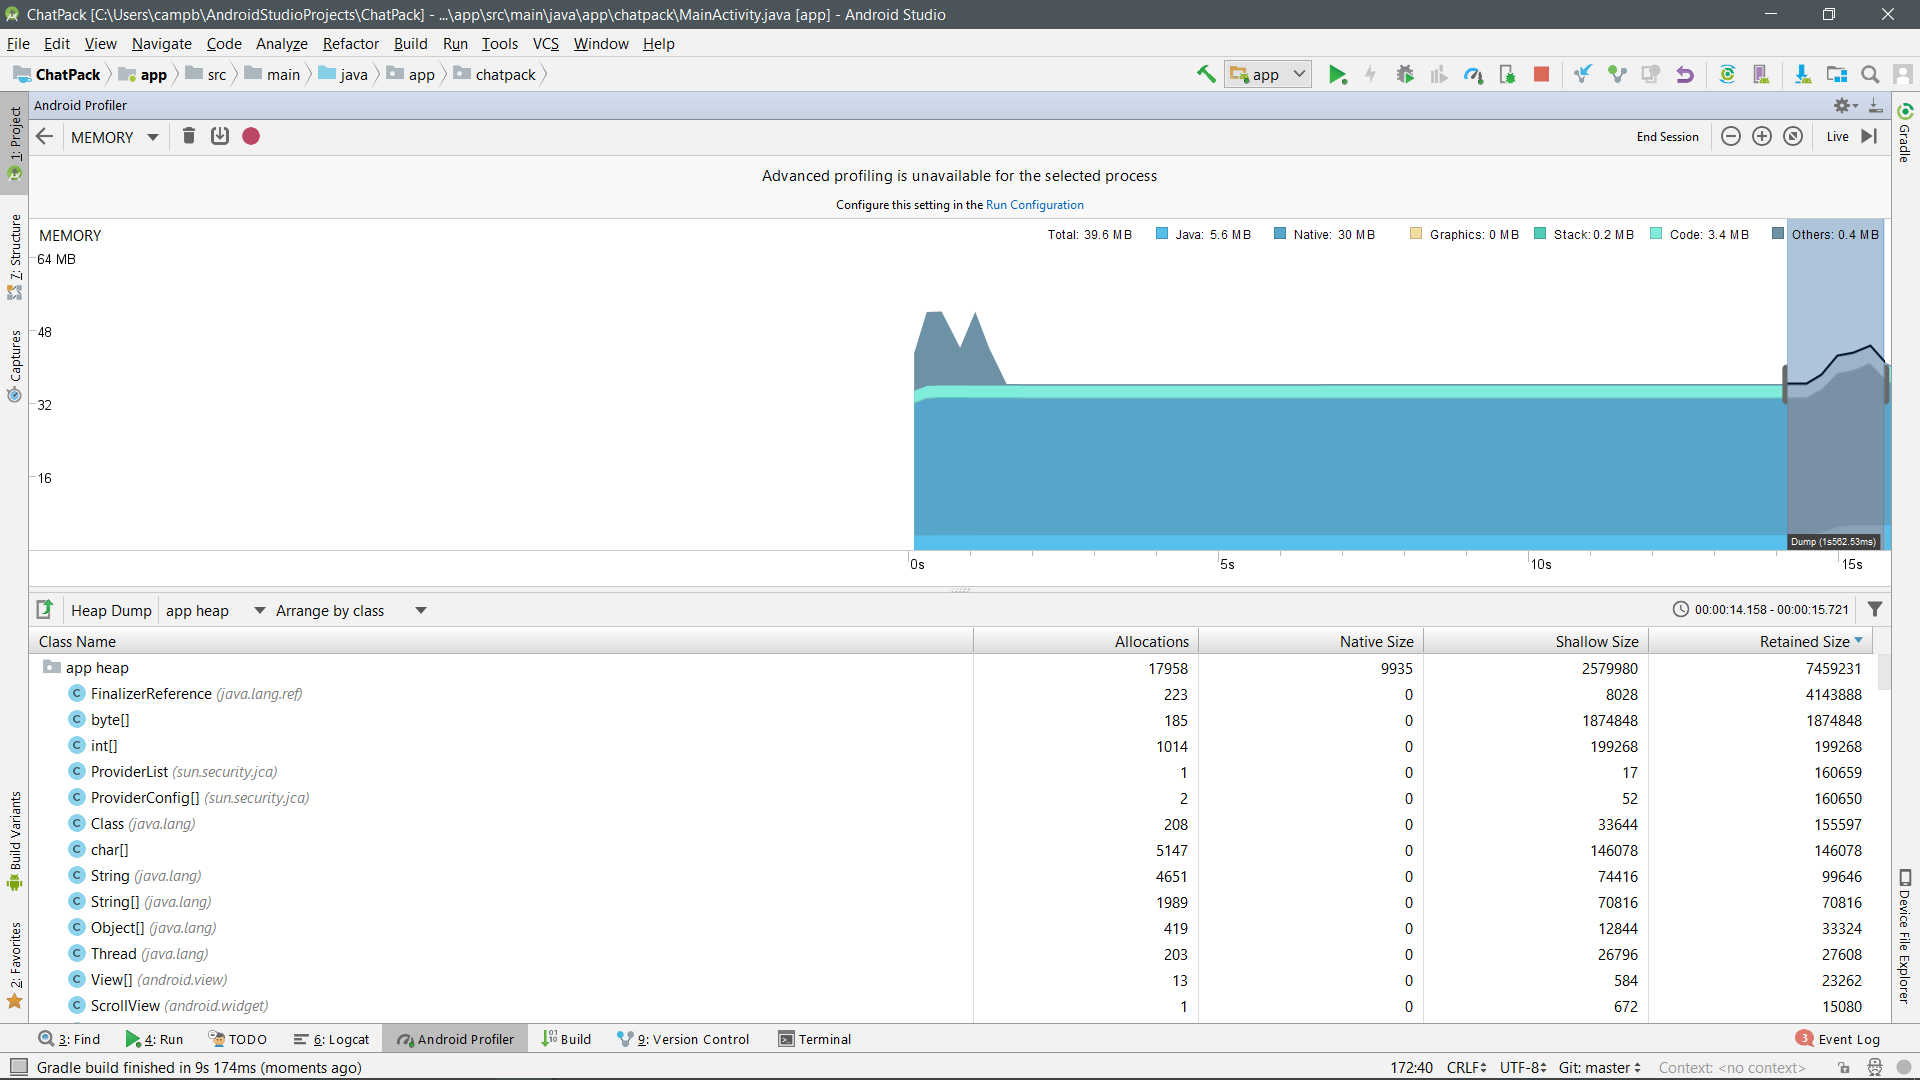The height and width of the screenshot is (1080, 1920).
Task: Force garbage collection with trash icon
Action: 188,136
